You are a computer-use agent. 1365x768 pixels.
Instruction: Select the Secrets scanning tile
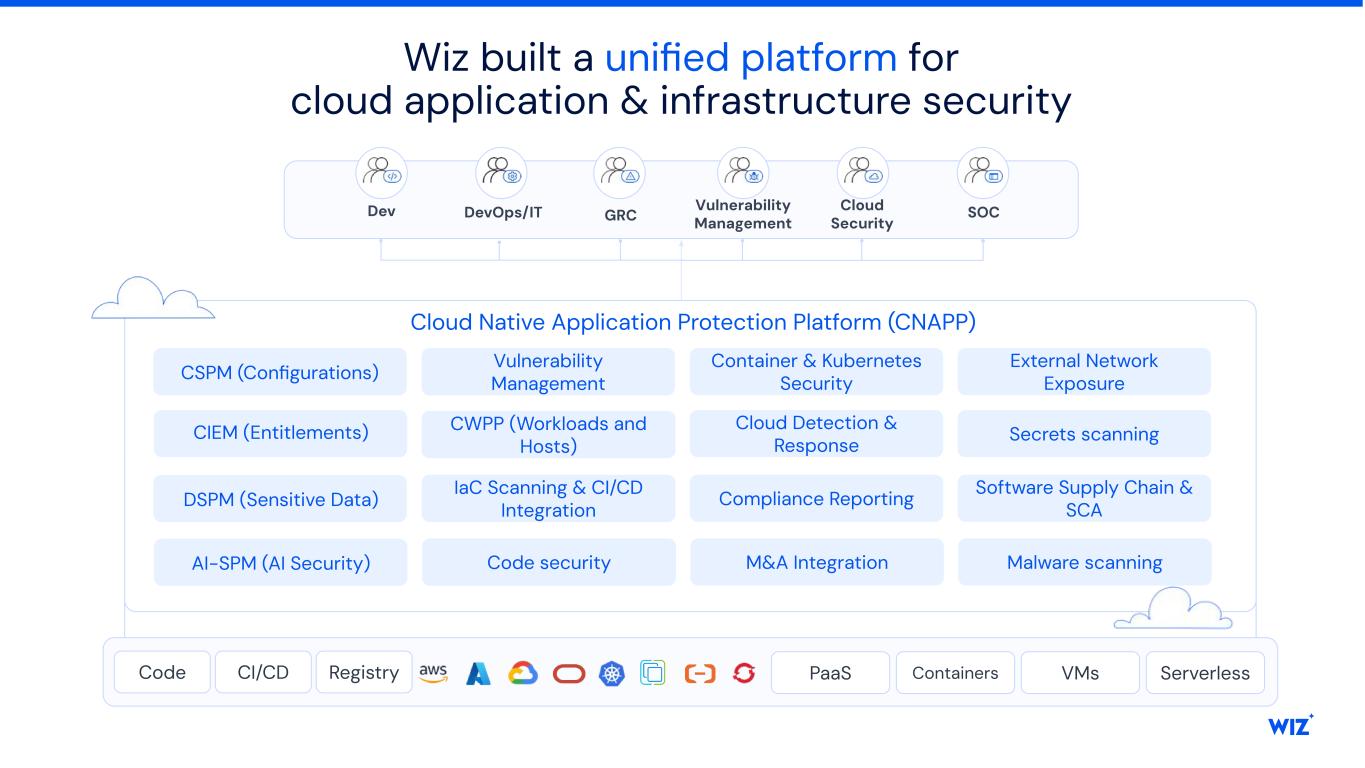1084,434
